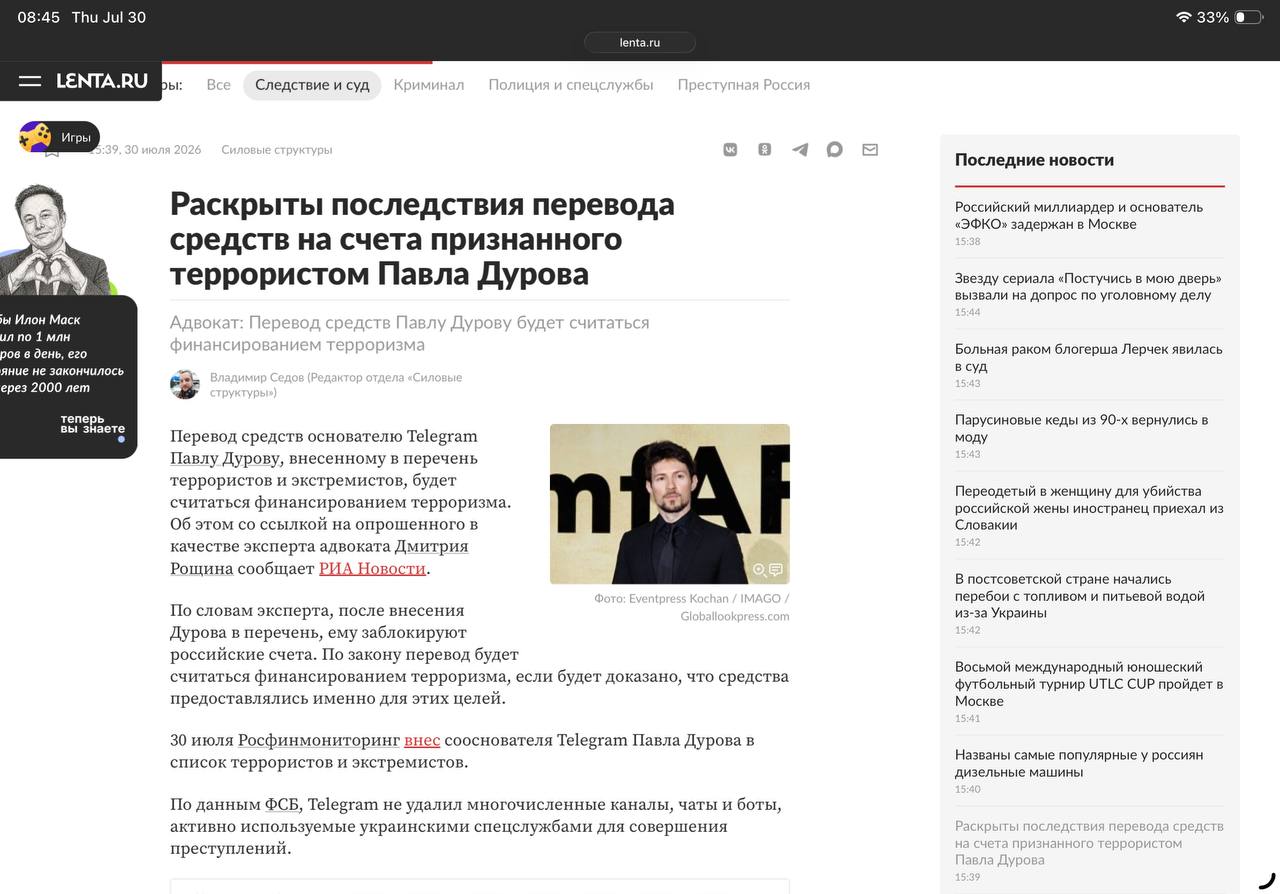Image resolution: width=1280 pixels, height=894 pixels.
Task: Tap the Wi-Fi status icon
Action: tap(1184, 18)
